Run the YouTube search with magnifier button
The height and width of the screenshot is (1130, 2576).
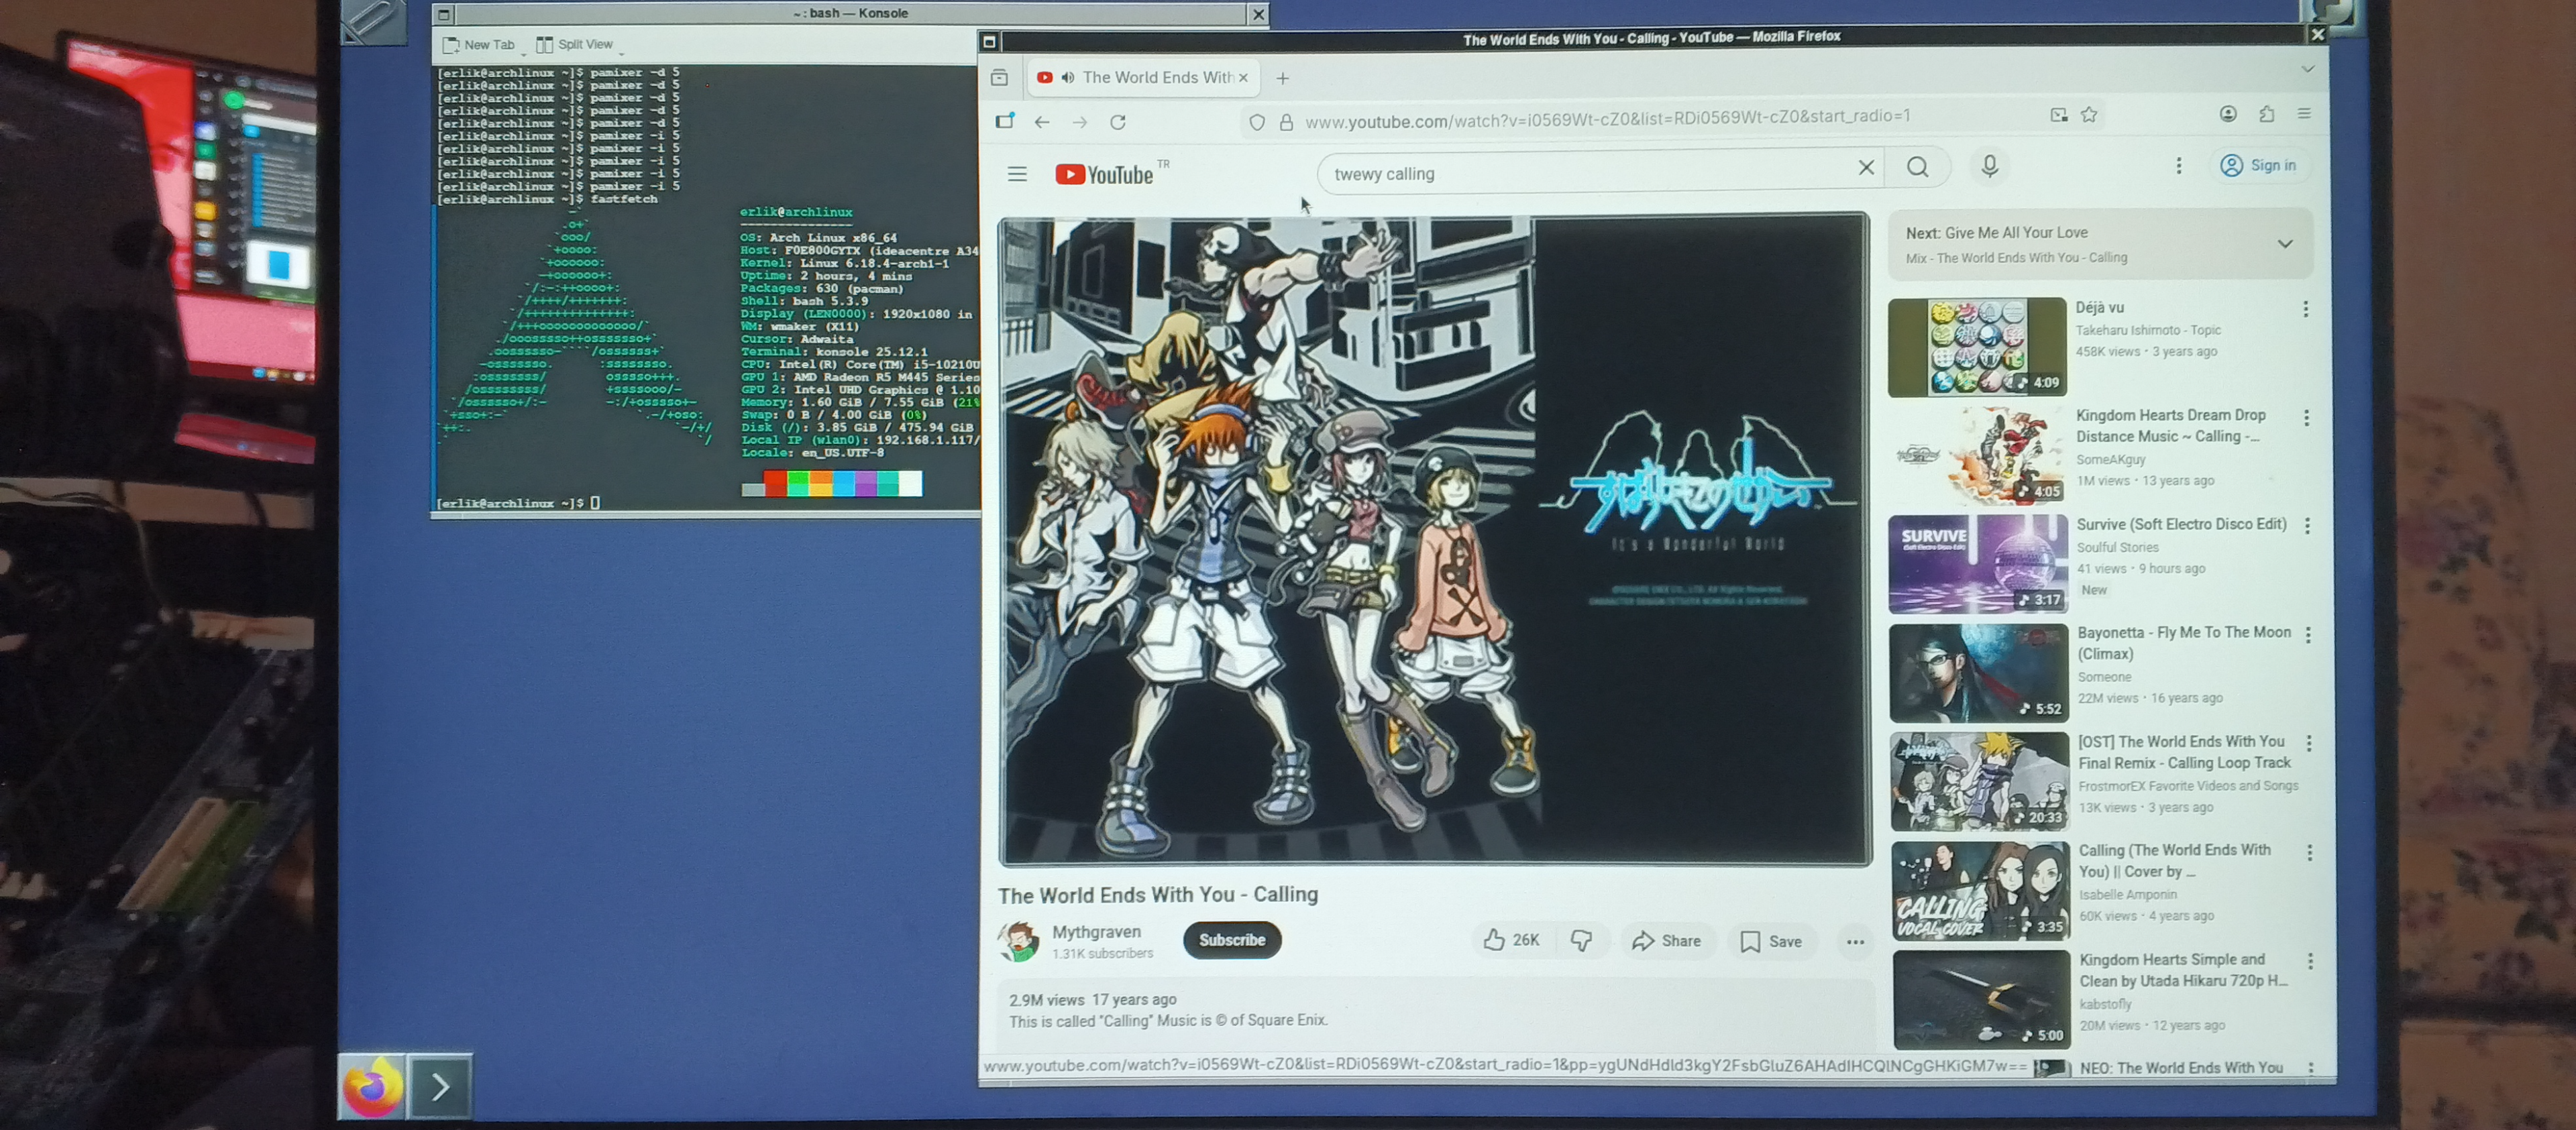pyautogui.click(x=1917, y=167)
